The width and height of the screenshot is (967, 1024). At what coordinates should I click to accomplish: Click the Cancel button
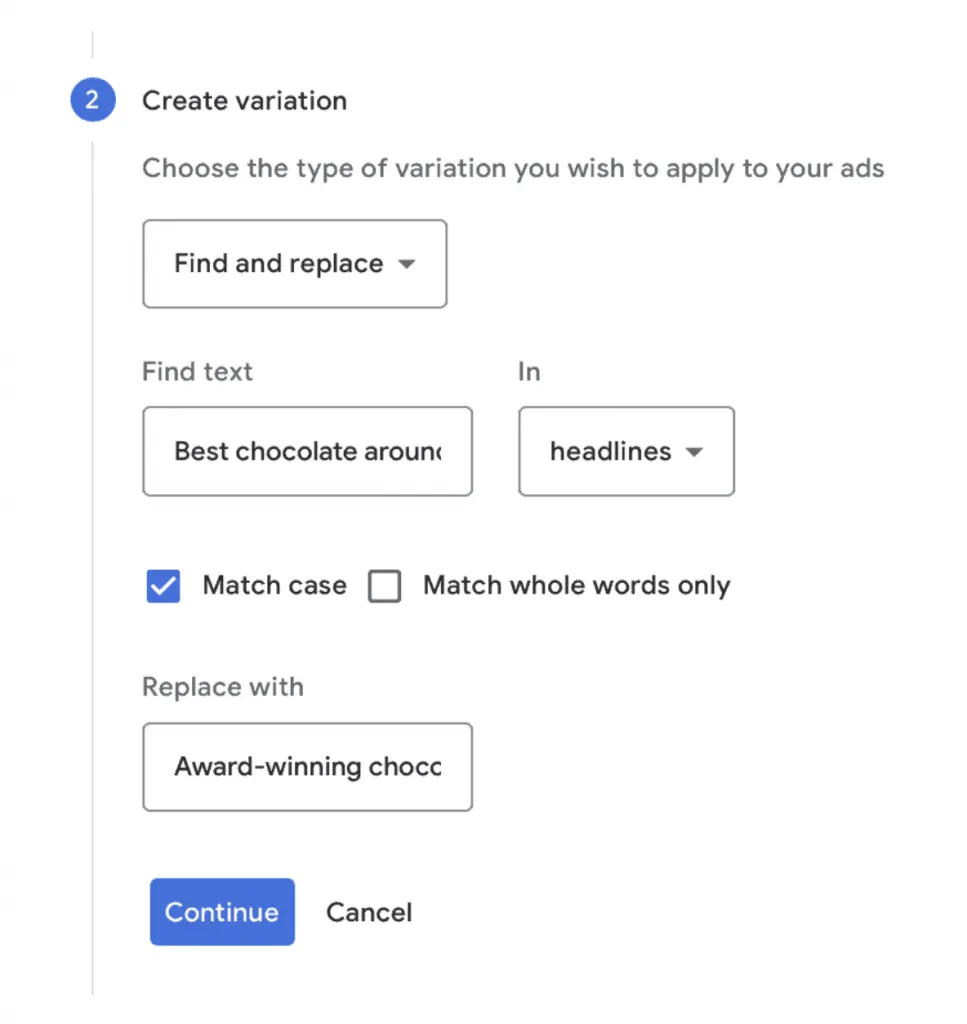pos(369,912)
